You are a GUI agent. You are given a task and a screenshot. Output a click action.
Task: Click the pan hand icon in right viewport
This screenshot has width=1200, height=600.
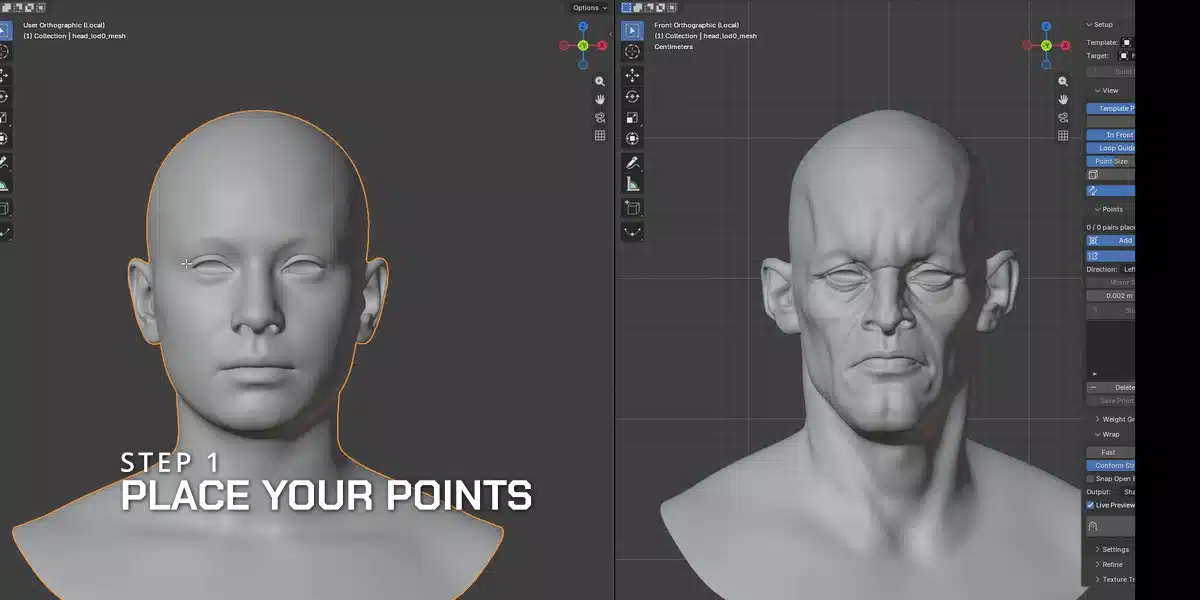pyautogui.click(x=1064, y=100)
